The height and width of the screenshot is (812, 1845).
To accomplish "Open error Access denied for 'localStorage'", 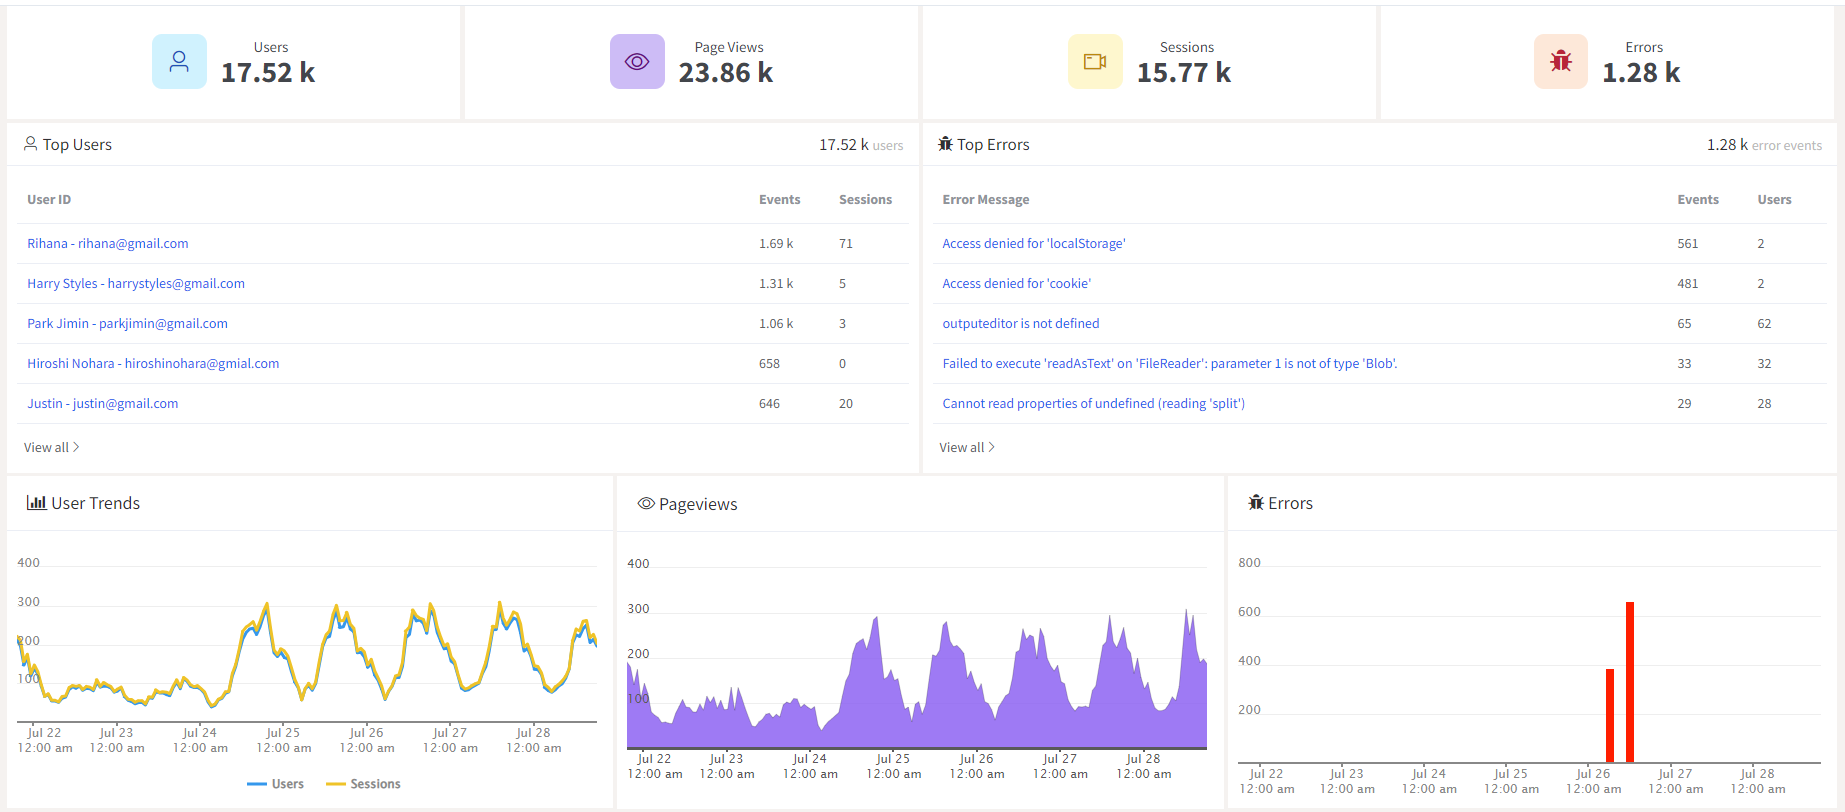I will [x=1033, y=243].
